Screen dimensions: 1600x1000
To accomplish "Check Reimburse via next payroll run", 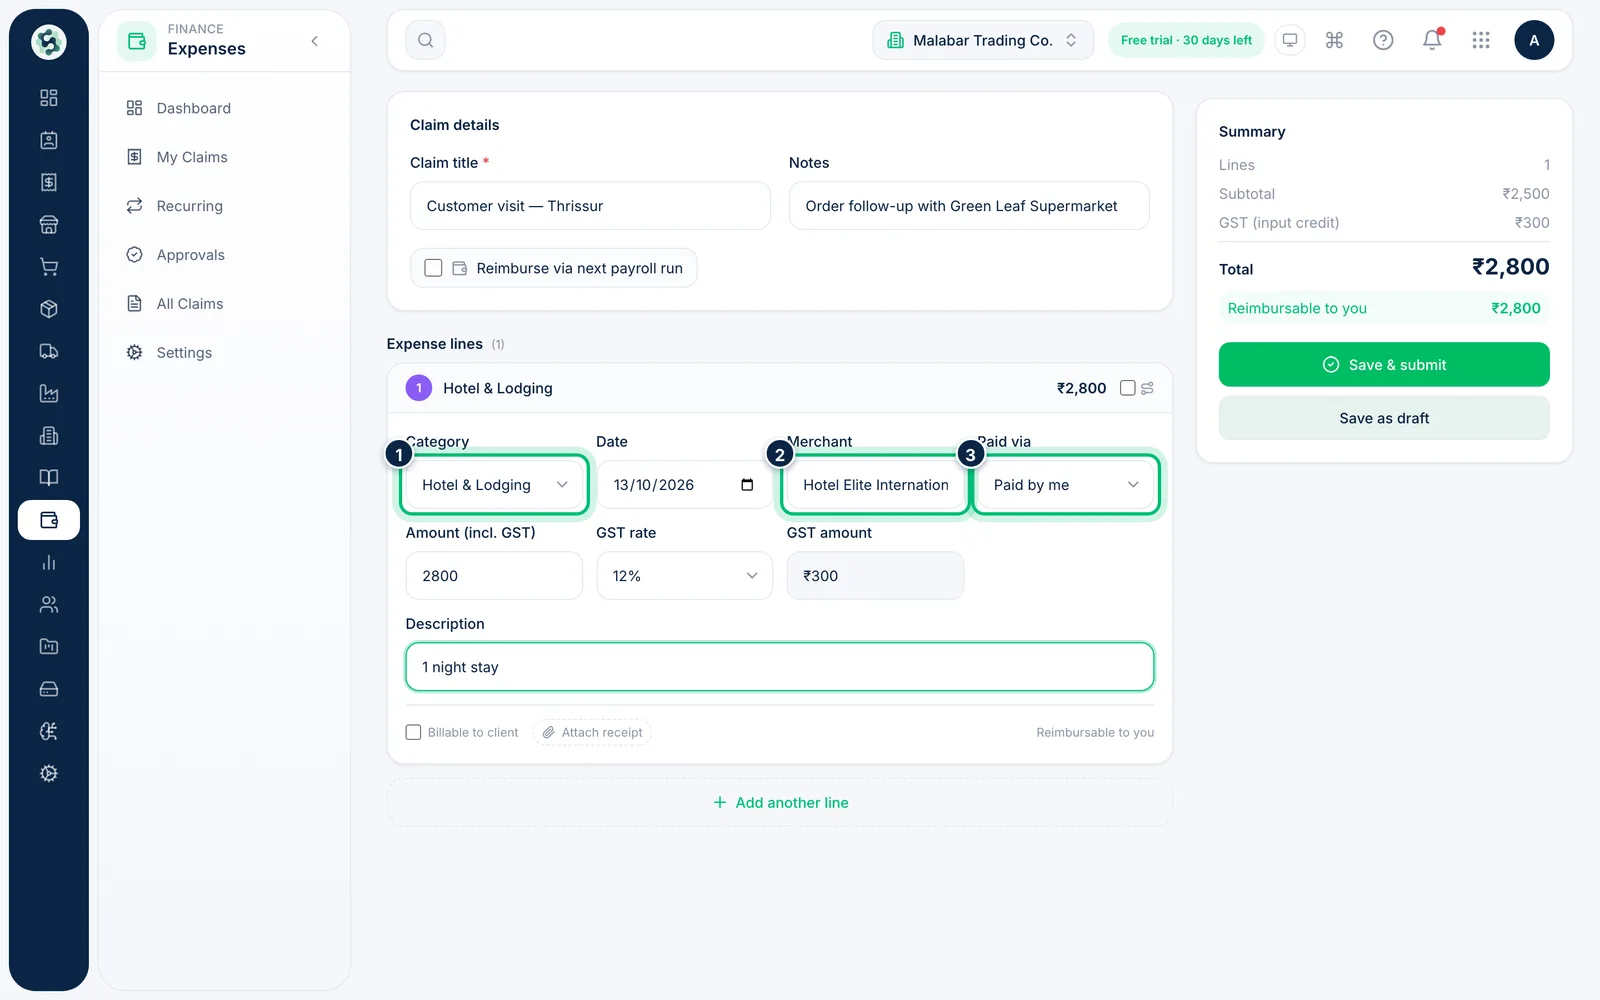I will (433, 268).
